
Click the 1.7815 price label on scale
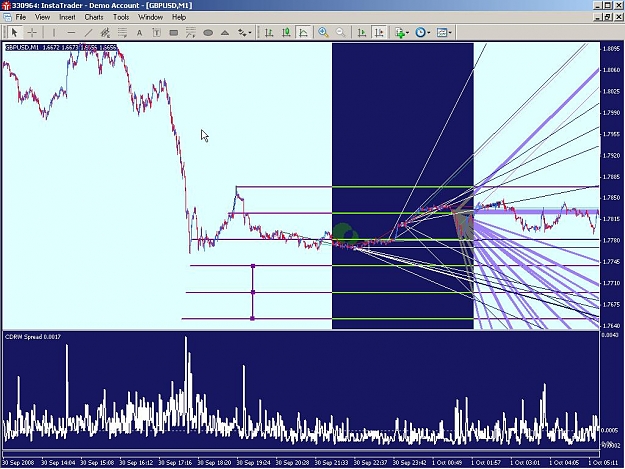(x=611, y=219)
